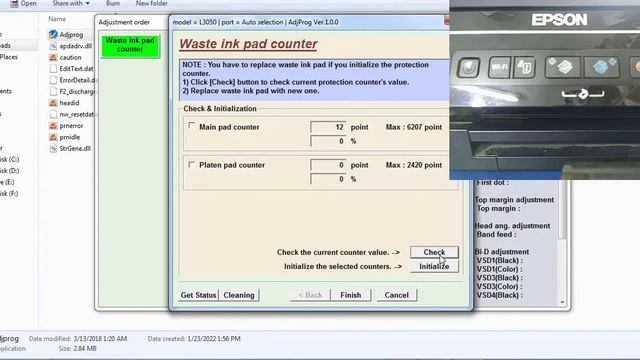Screen dimensions: 640x360
Task: Click the Main pad counter percent field
Action: point(328,141)
